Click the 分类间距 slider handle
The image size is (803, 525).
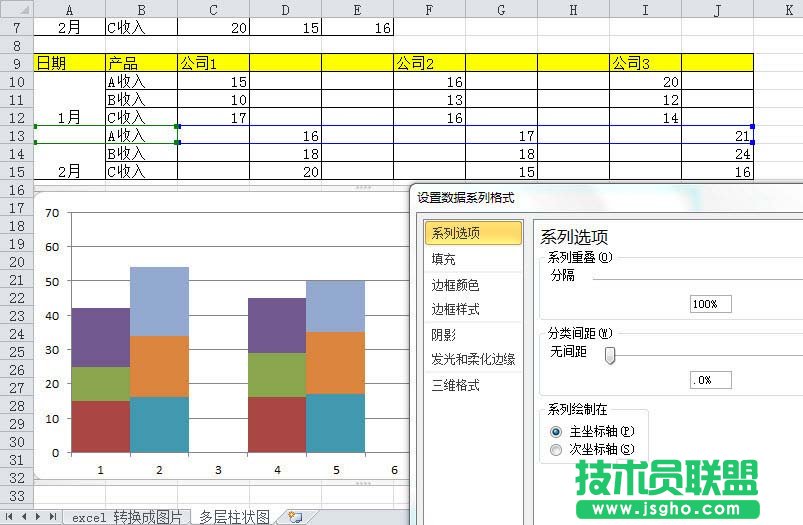(x=609, y=355)
